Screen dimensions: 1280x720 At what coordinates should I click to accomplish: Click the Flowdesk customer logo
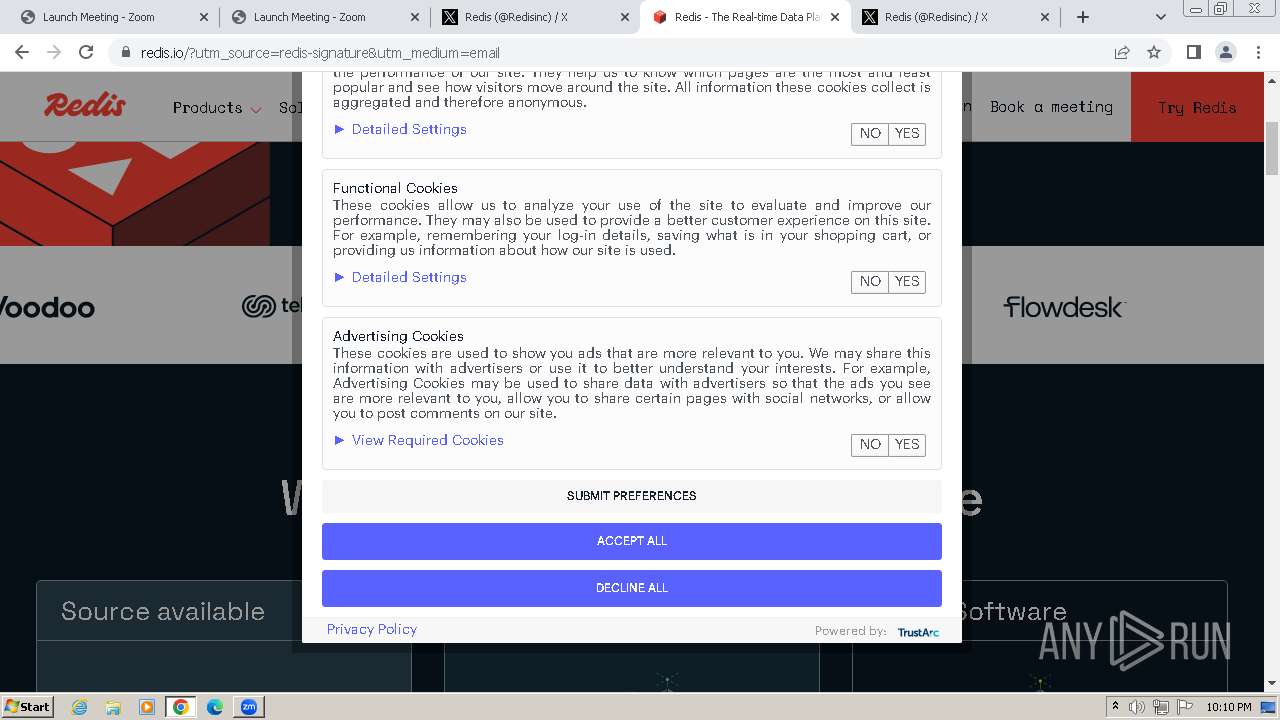click(1065, 307)
